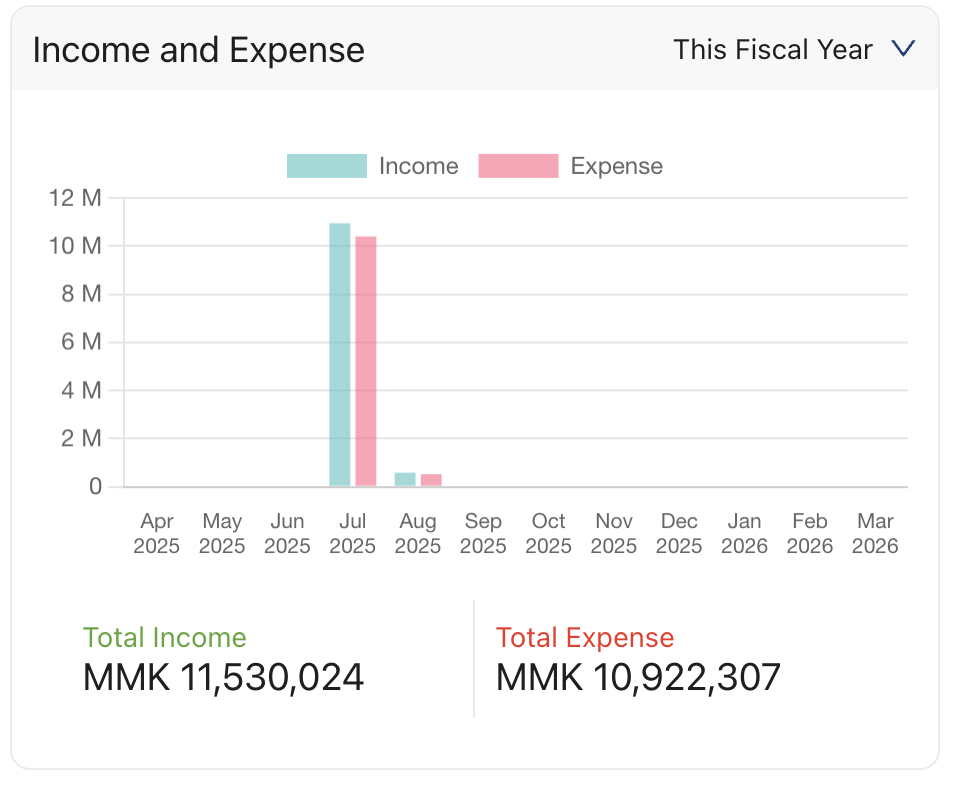Image resolution: width=954 pixels, height=786 pixels.
Task: Click the 12 M axis value label
Action: pyautogui.click(x=73, y=197)
